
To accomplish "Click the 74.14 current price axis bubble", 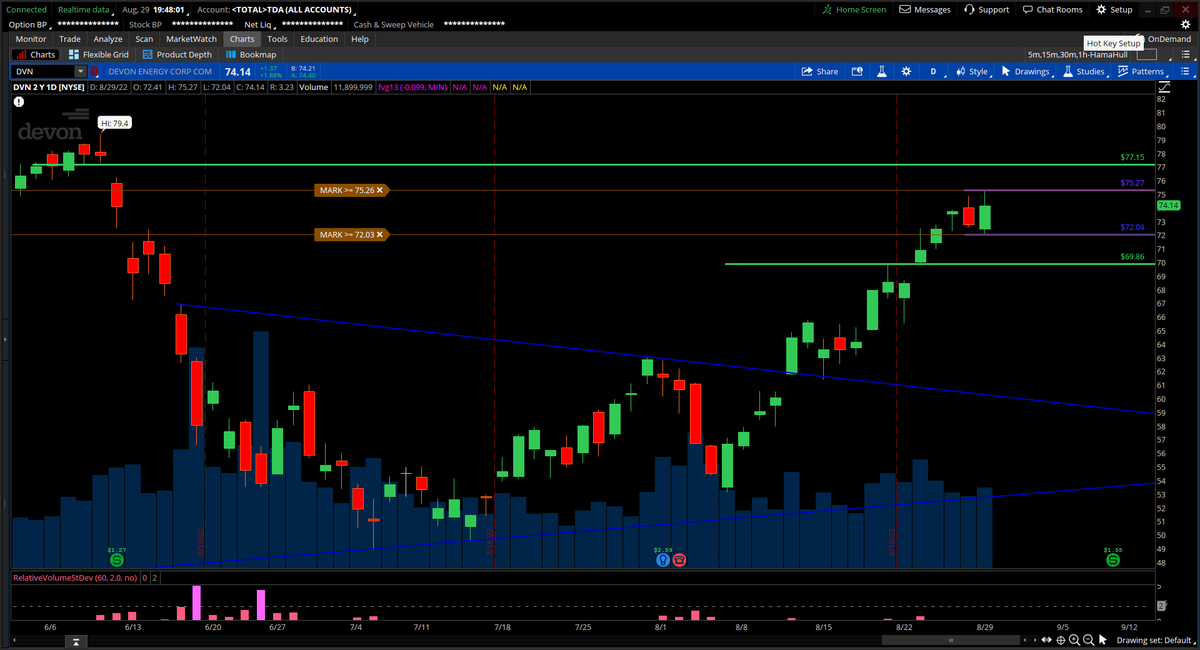I will [x=1168, y=205].
